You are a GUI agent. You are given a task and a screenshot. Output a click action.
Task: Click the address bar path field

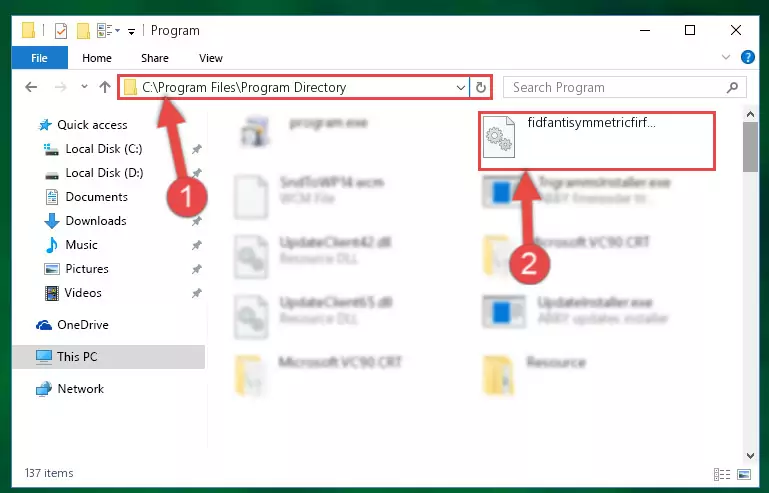pyautogui.click(x=293, y=87)
